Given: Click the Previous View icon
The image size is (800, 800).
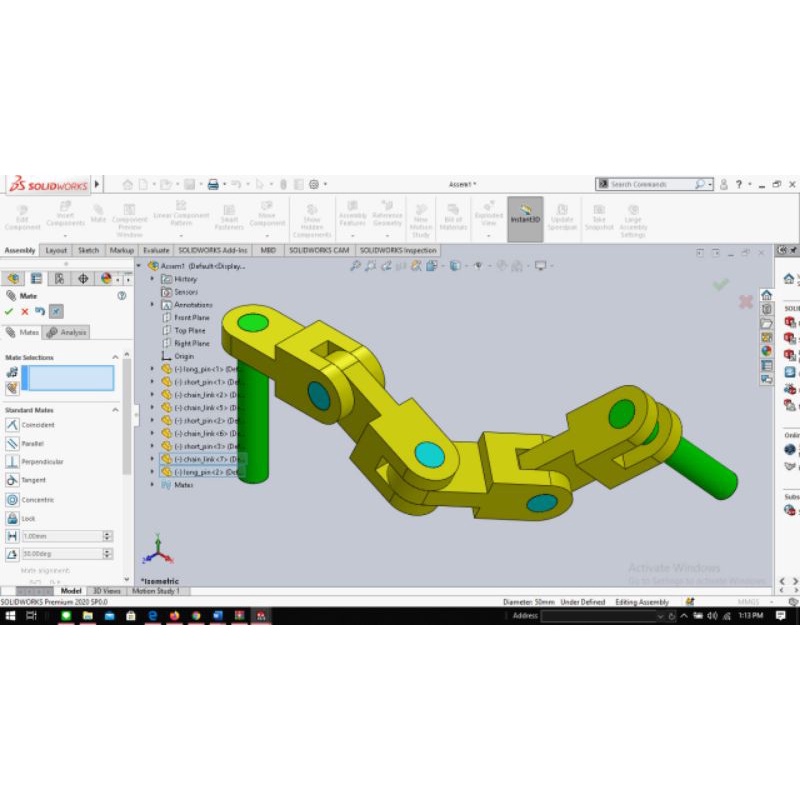Looking at the screenshot, I should (x=386, y=265).
